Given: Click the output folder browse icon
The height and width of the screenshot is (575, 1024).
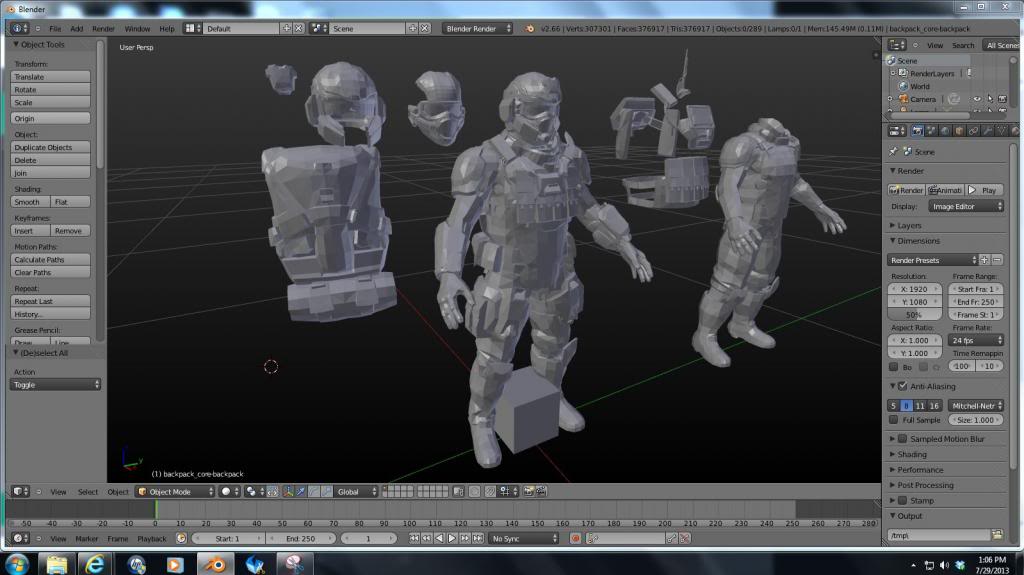Looking at the screenshot, I should point(996,535).
